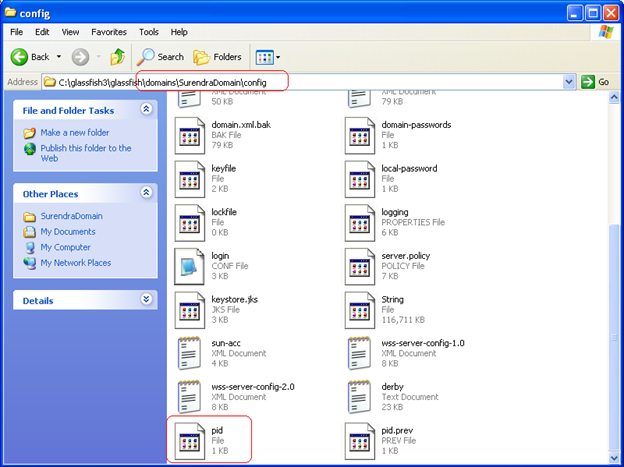The width and height of the screenshot is (624, 467).
Task: Select the domain-passwords file icon
Action: (360, 135)
